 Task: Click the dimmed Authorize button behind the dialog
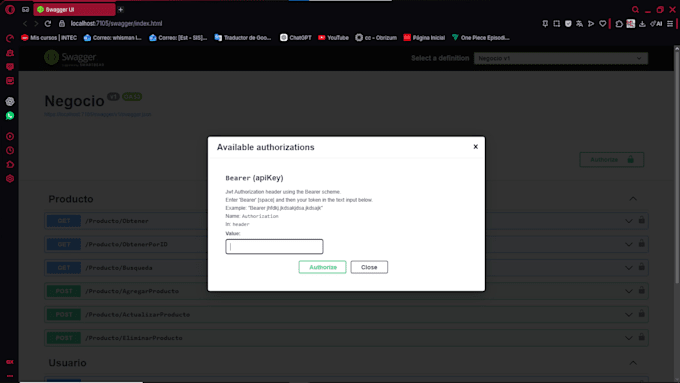(x=612, y=160)
